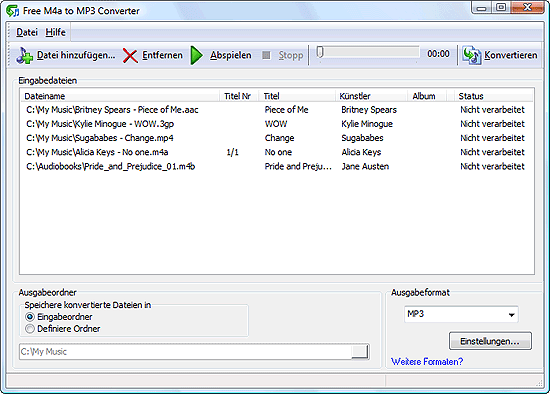
Task: Open the Hilfe menu
Action: pyautogui.click(x=55, y=32)
